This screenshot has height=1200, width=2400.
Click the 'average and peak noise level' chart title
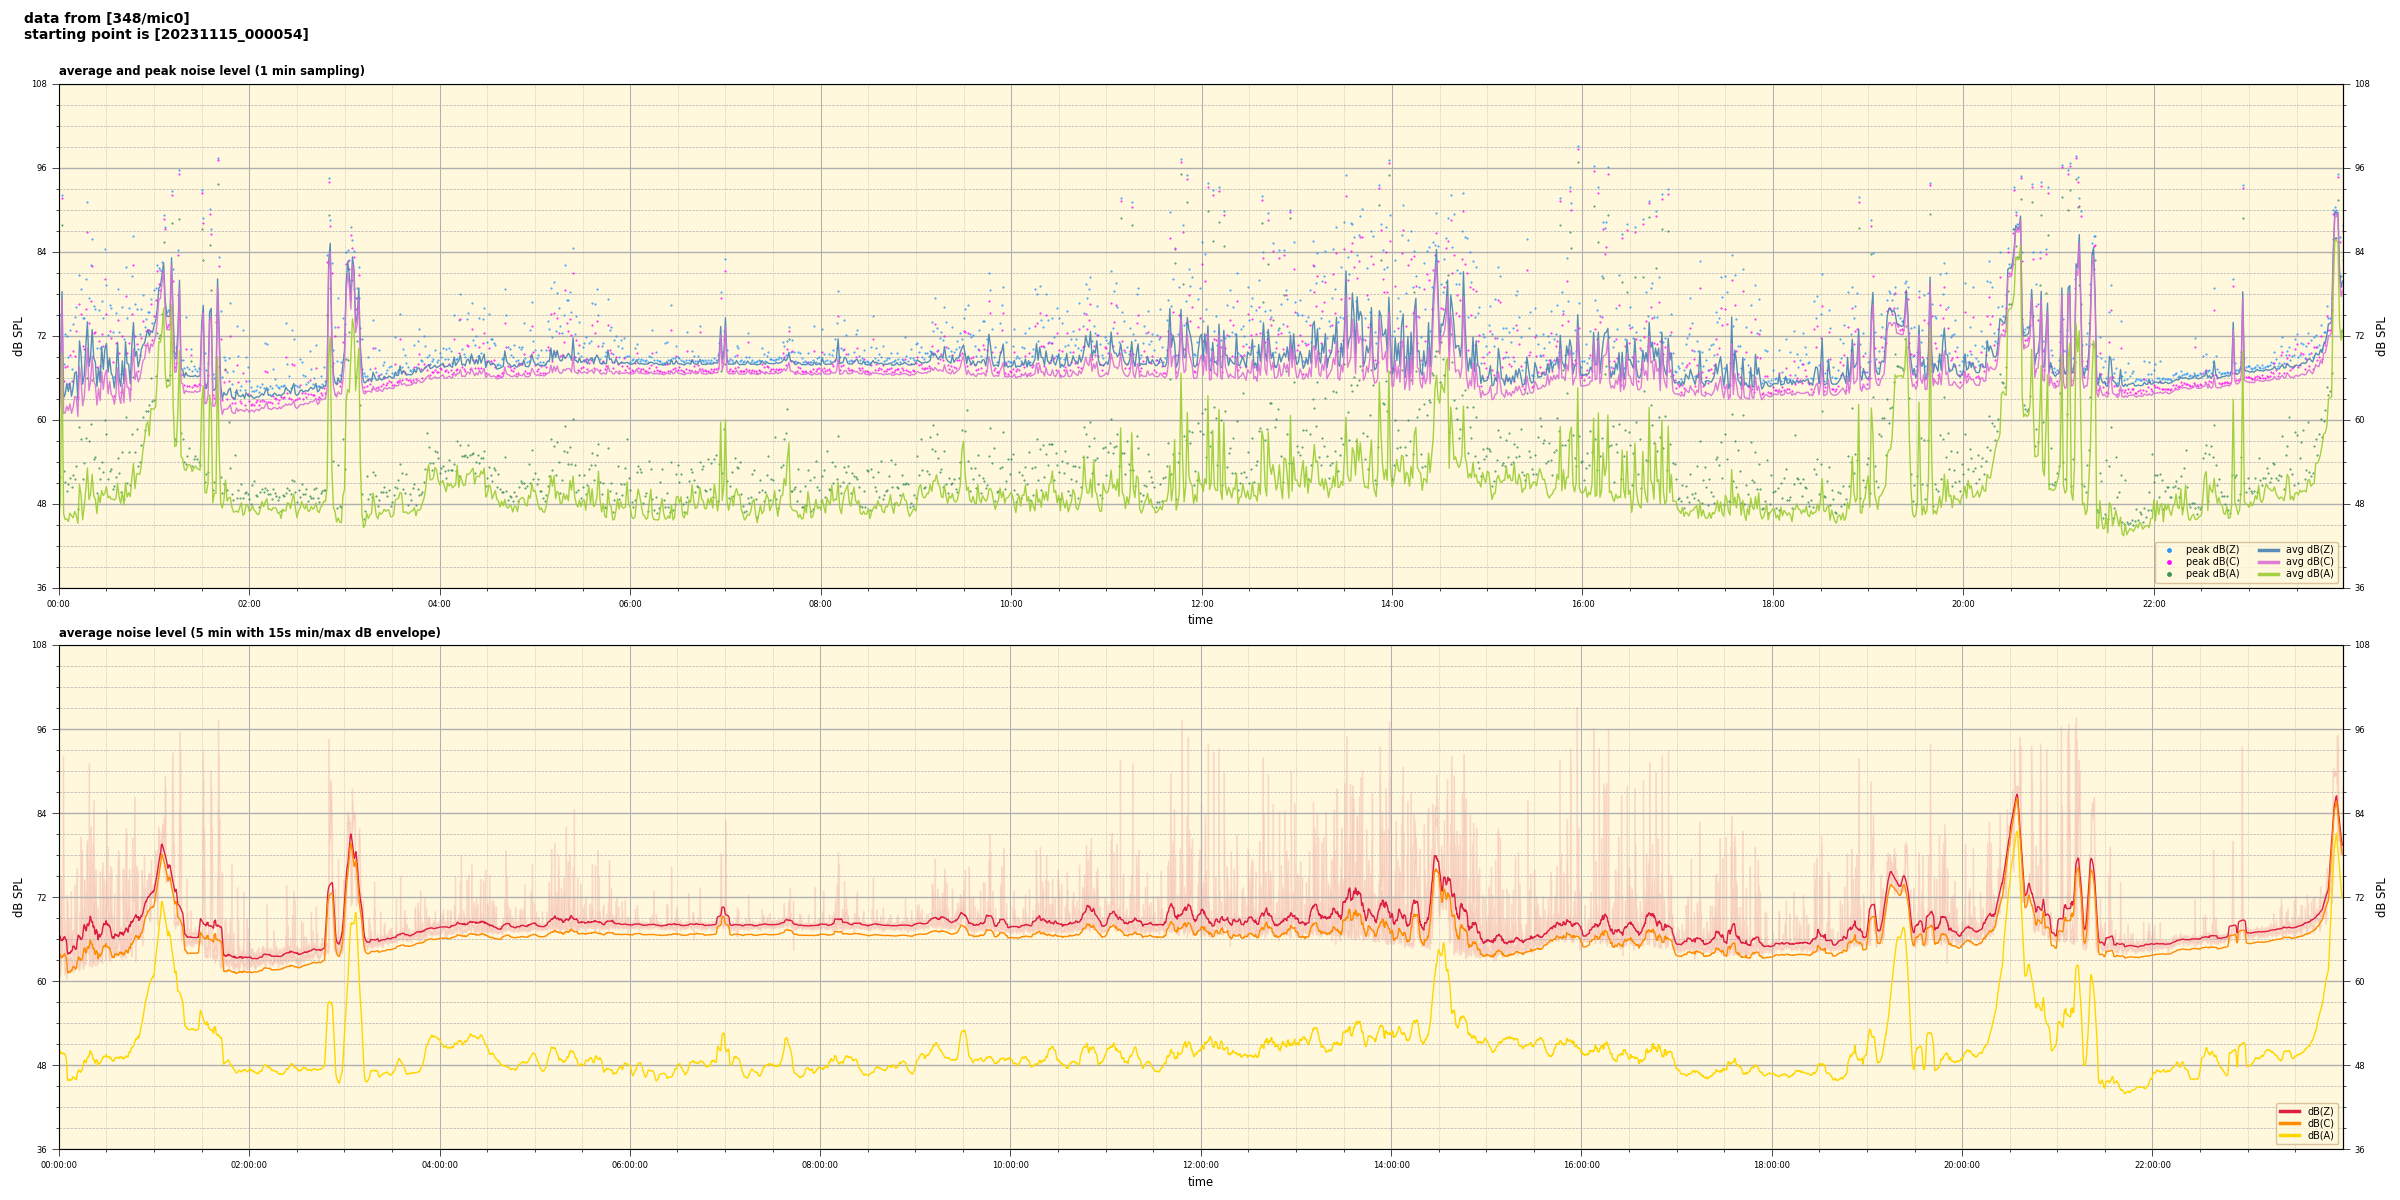point(211,71)
